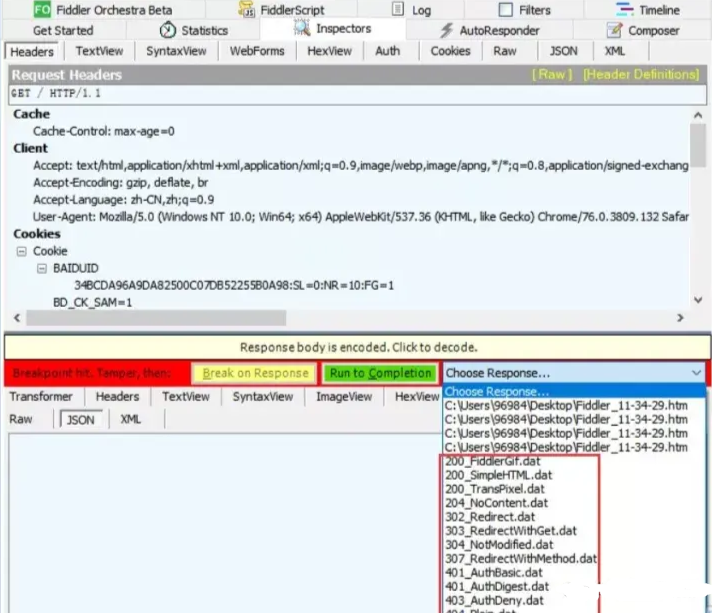Collapse the Cookie tree node
The height and width of the screenshot is (613, 712).
tap(21, 252)
